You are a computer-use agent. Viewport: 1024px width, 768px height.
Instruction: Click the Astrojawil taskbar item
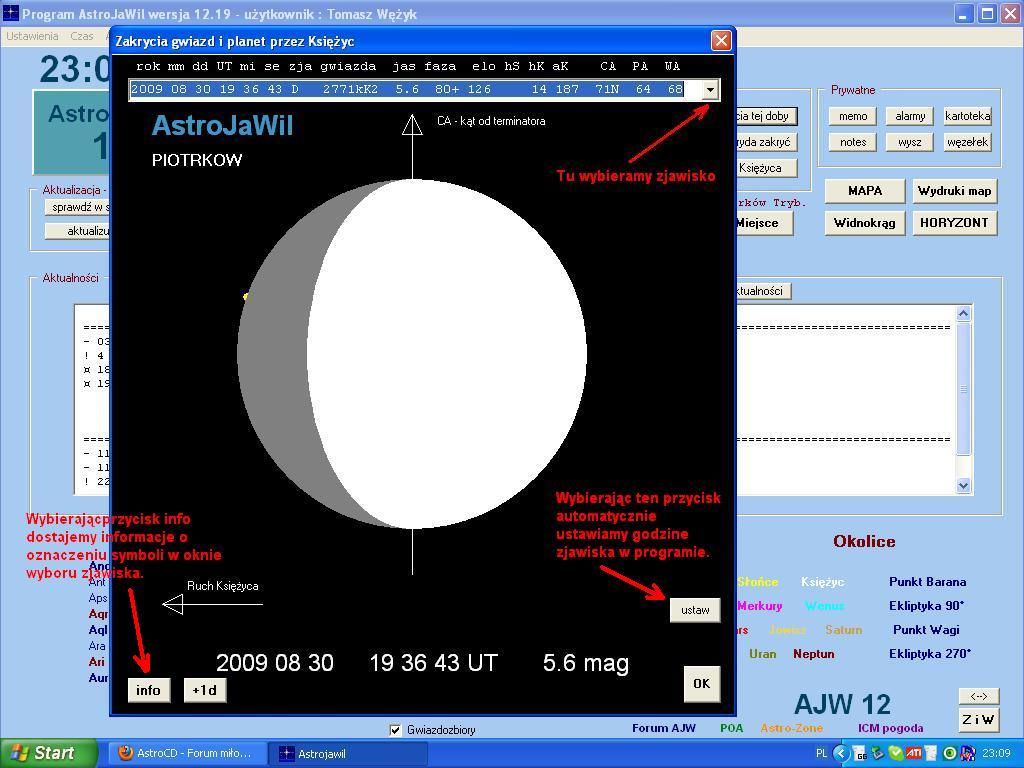tap(347, 754)
